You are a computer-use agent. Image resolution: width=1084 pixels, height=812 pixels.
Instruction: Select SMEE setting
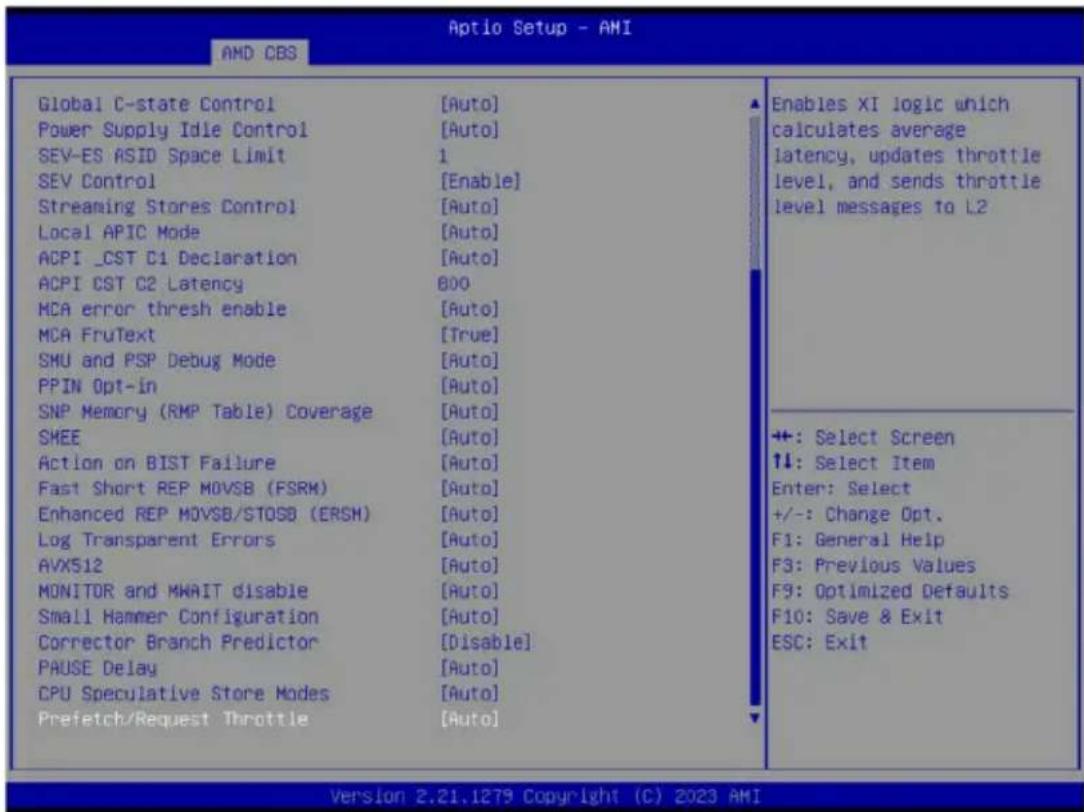click(59, 437)
